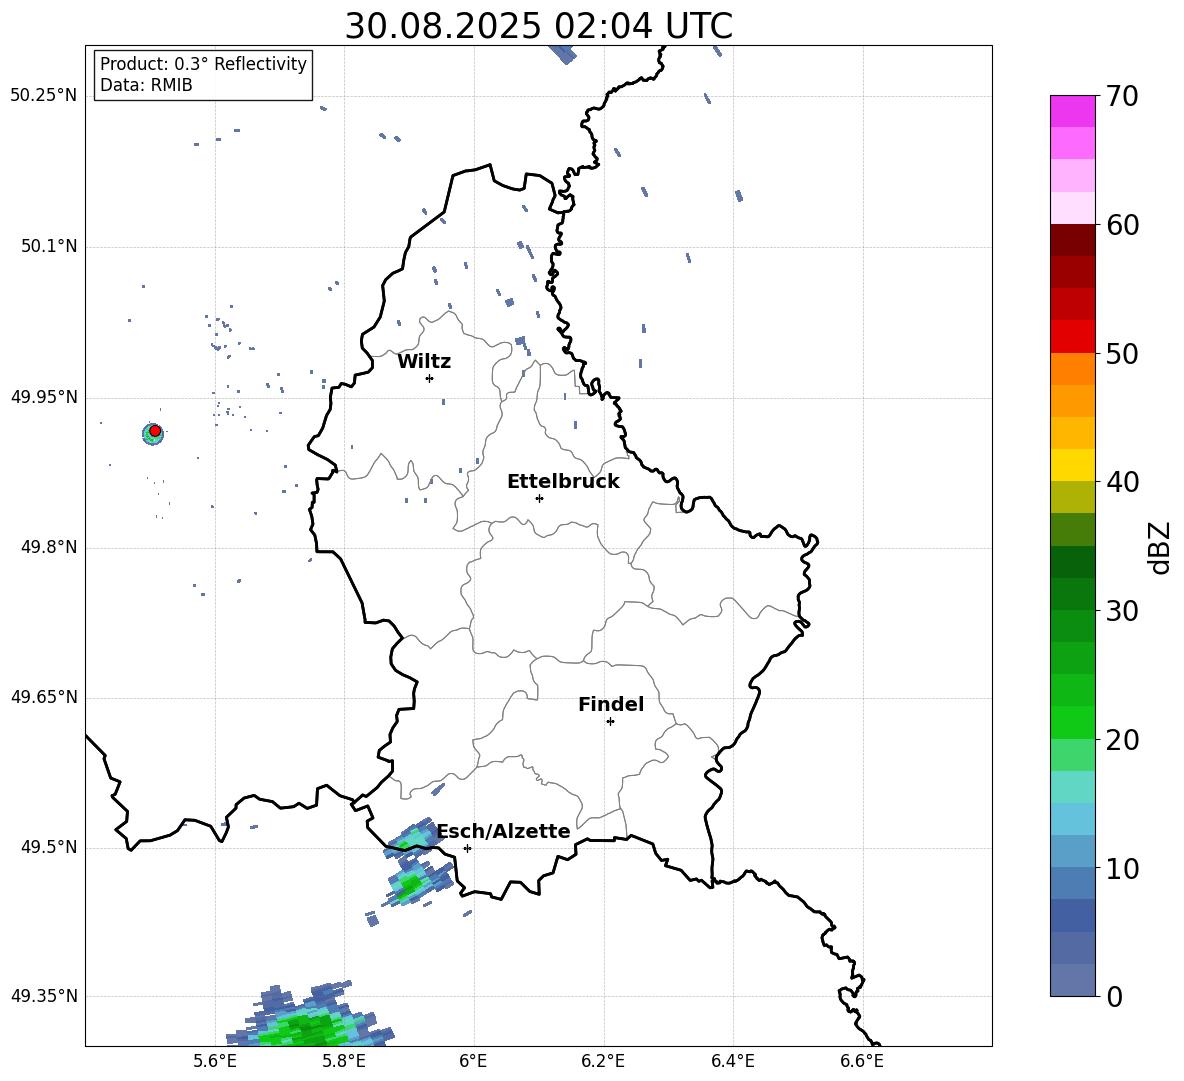The width and height of the screenshot is (1184, 1081).
Task: Select the Ettelbruck city label
Action: pos(563,482)
